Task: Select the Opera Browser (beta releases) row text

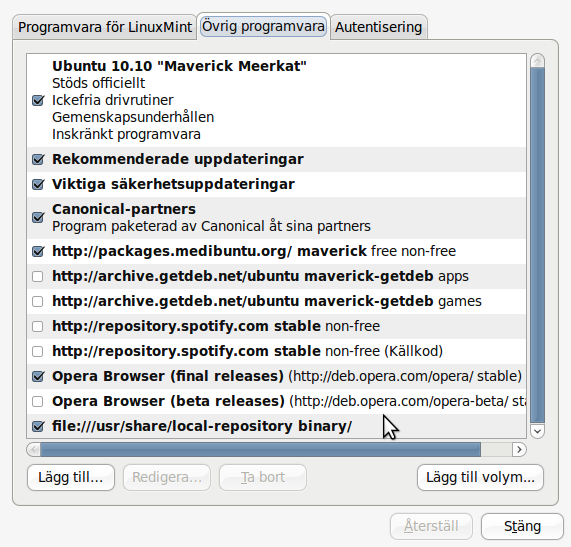Action: click(289, 401)
